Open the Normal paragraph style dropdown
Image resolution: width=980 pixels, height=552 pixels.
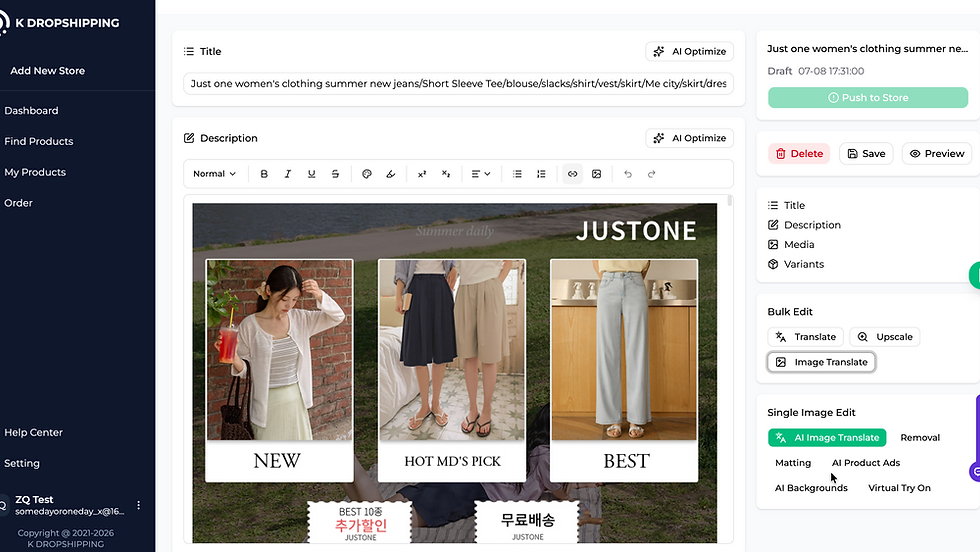(214, 174)
